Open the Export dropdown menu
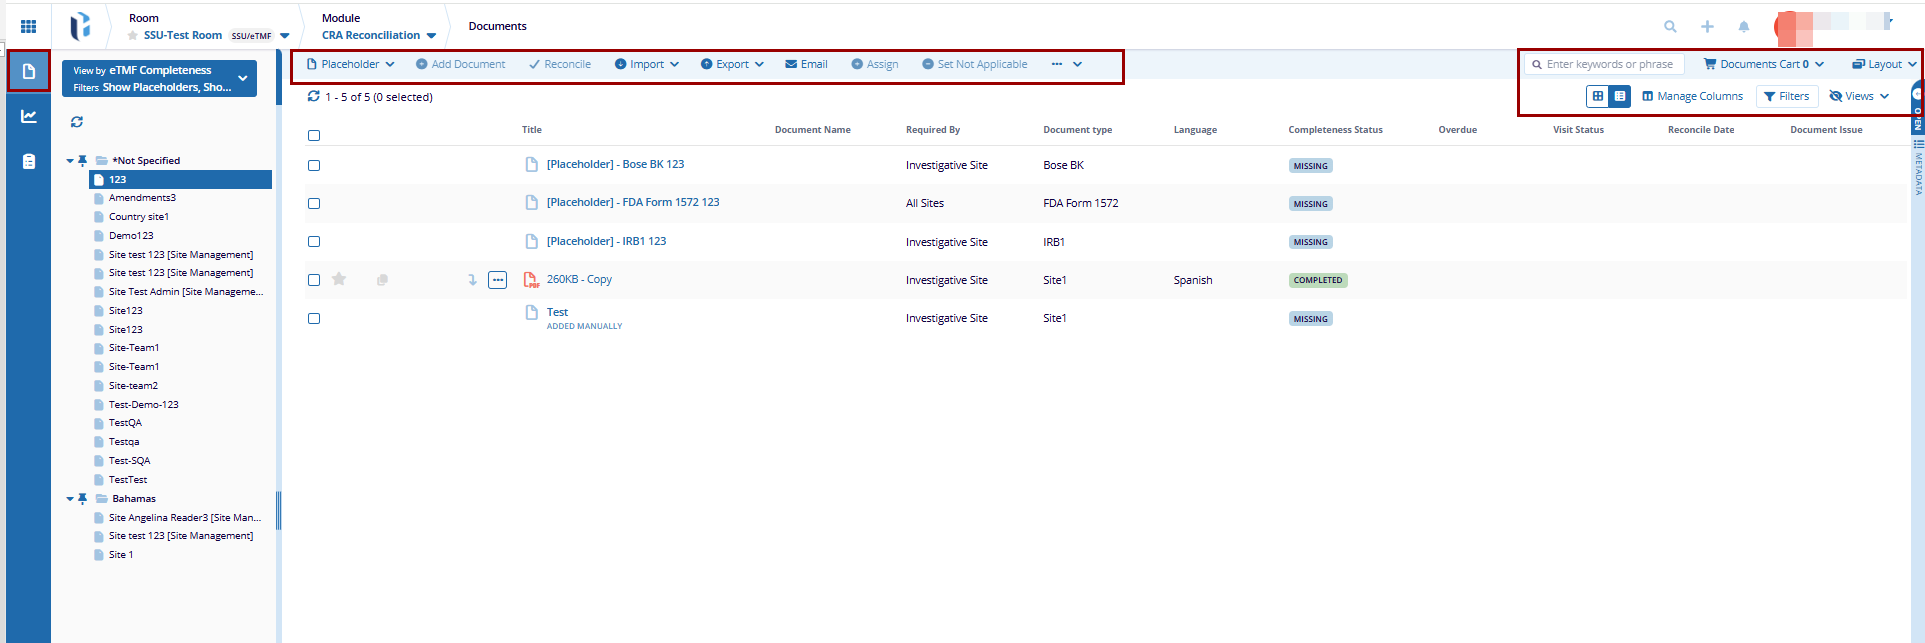Screen dimensions: 1925x643 pyautogui.click(x=733, y=64)
